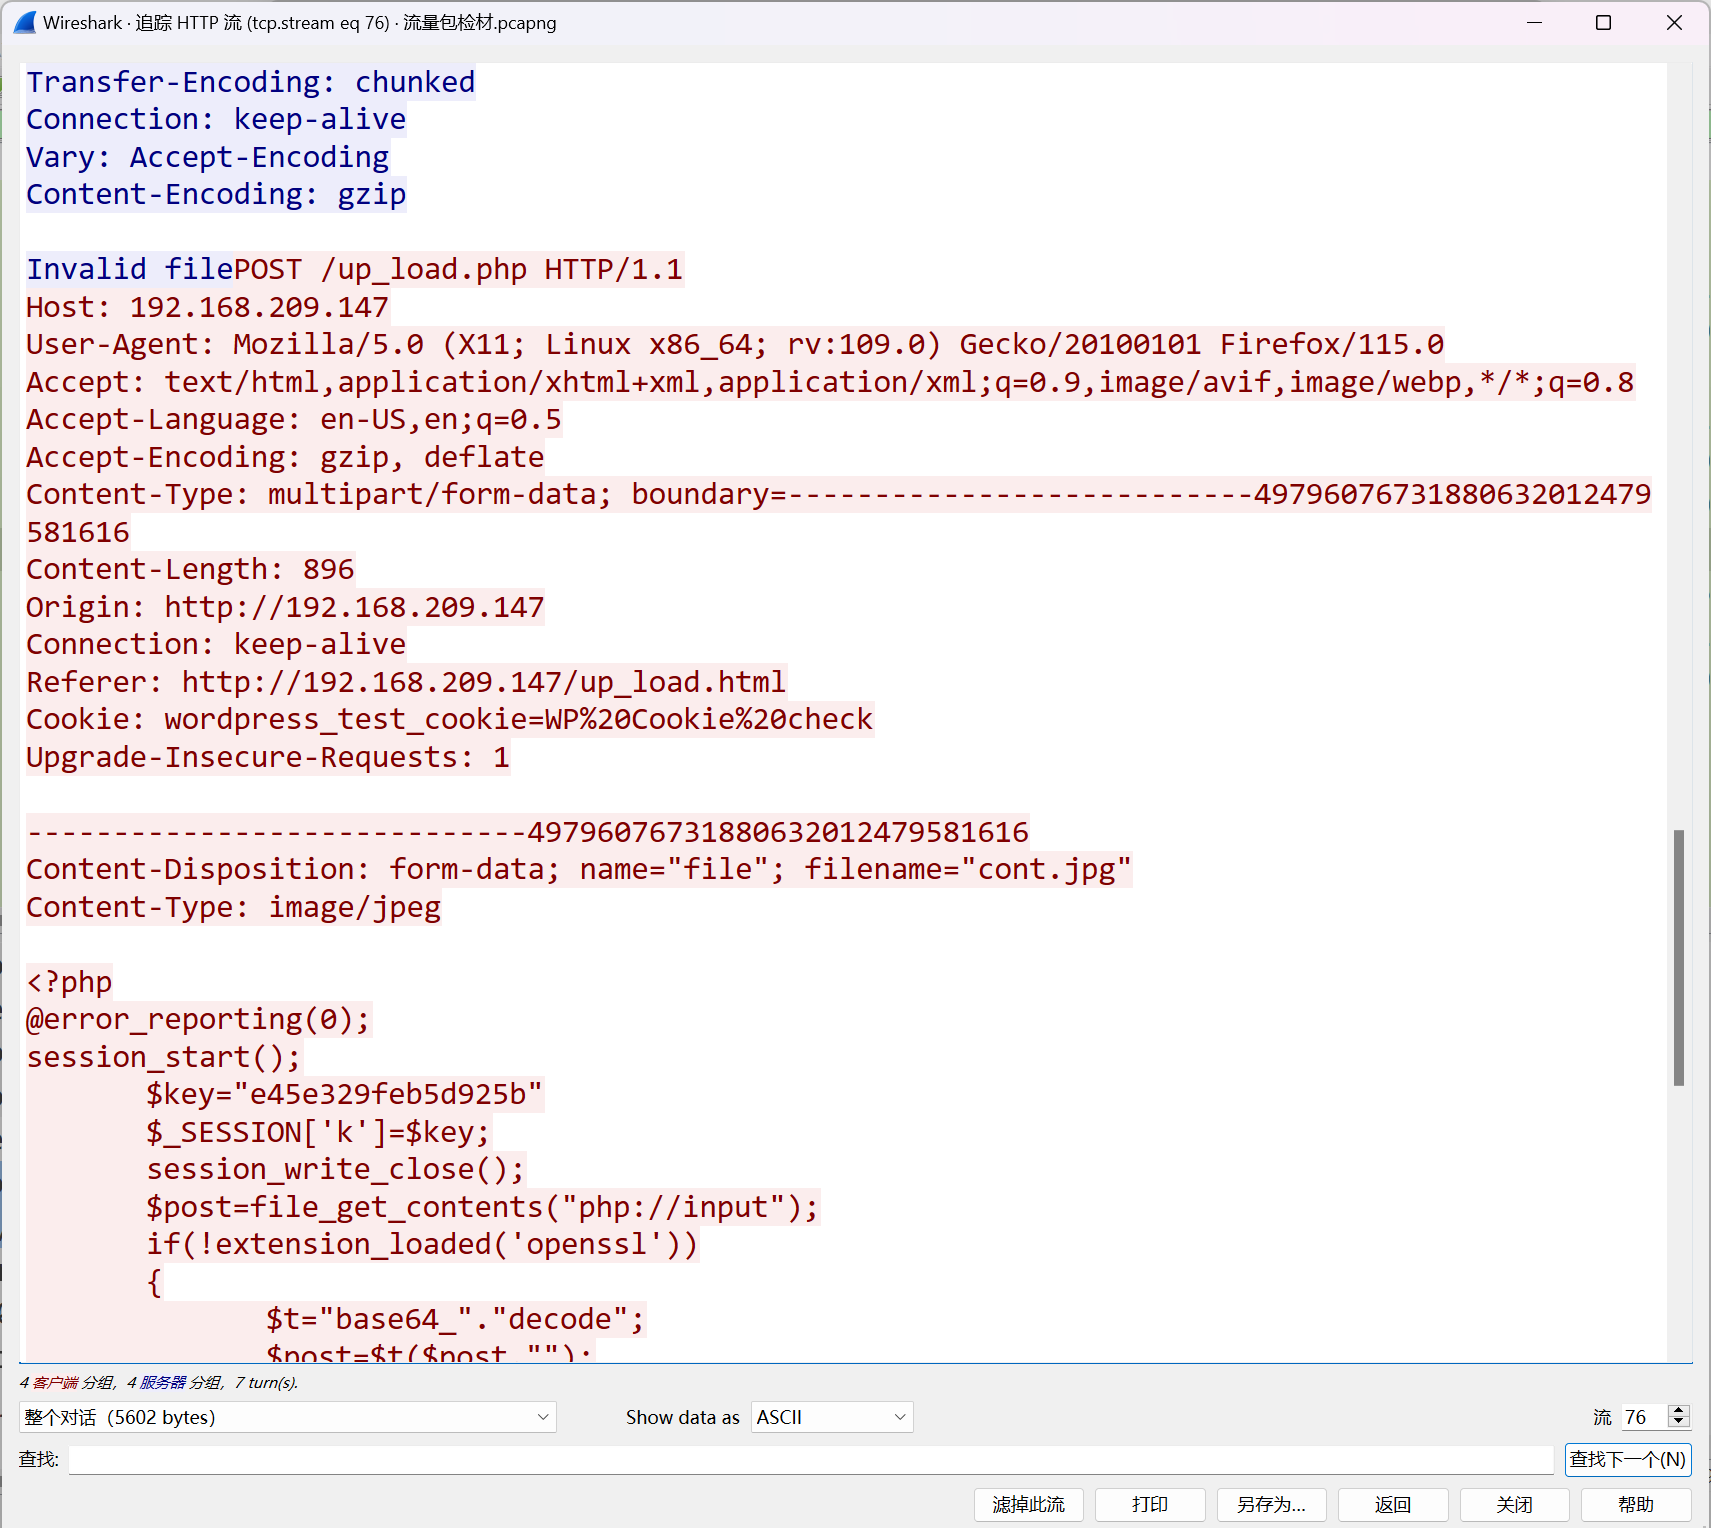Click the 关闭 button
The image size is (1711, 1528).
pyautogui.click(x=1515, y=1504)
